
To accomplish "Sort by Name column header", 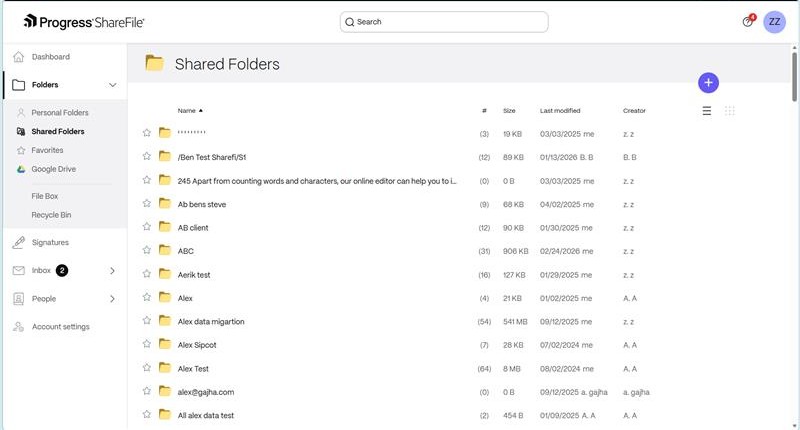I will [190, 111].
